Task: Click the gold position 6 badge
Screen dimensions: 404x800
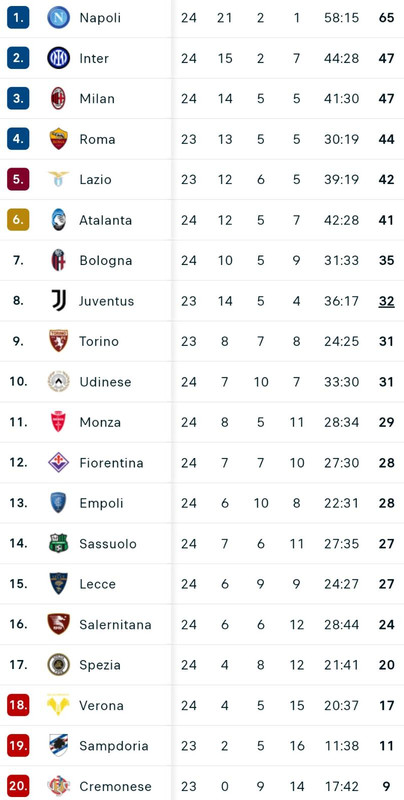Action: tap(18, 220)
